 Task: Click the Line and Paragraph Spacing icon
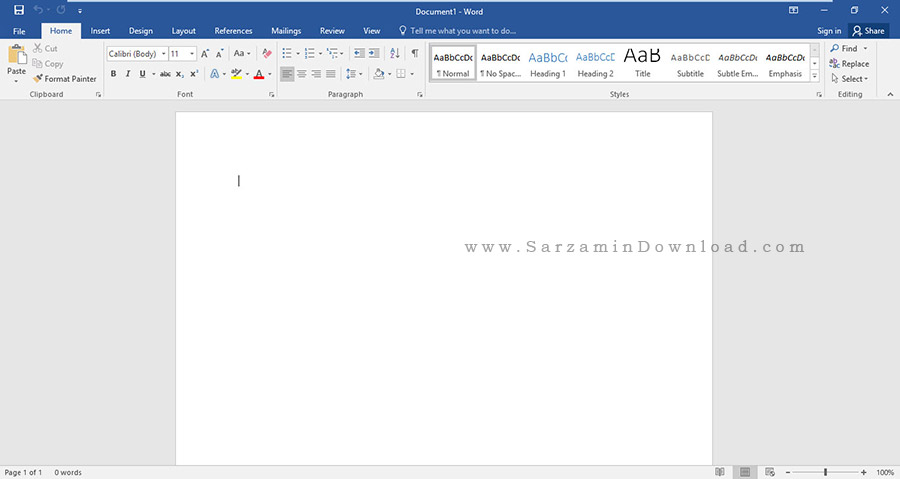(351, 74)
